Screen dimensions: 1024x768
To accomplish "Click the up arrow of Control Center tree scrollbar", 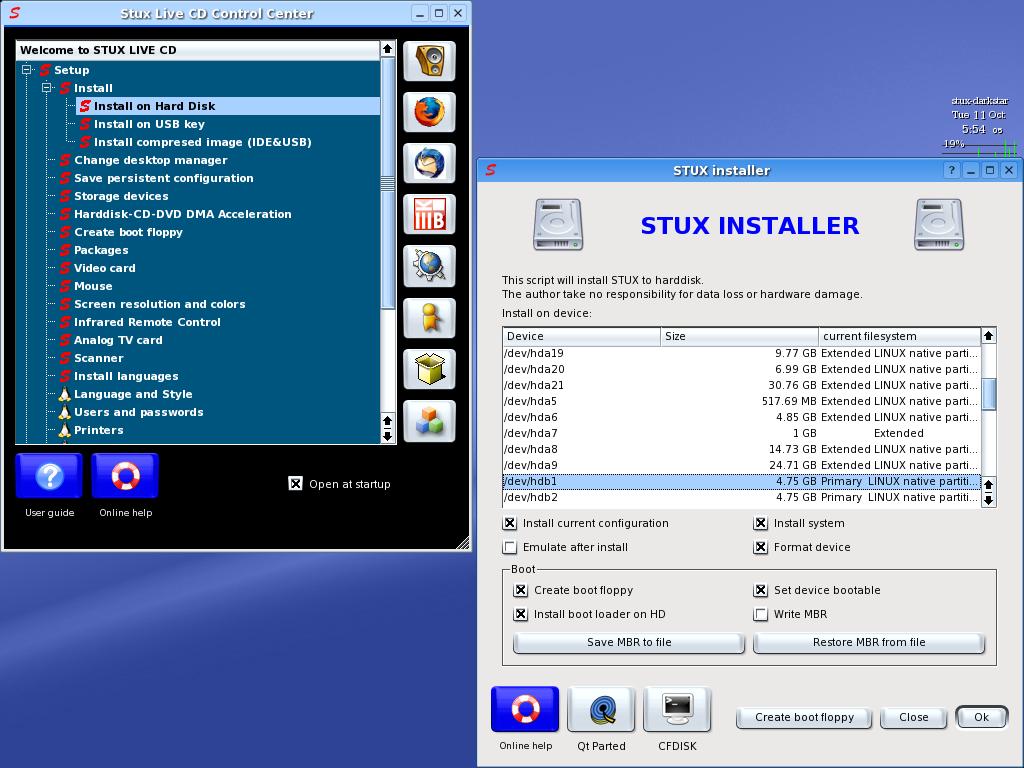I will 387,48.
